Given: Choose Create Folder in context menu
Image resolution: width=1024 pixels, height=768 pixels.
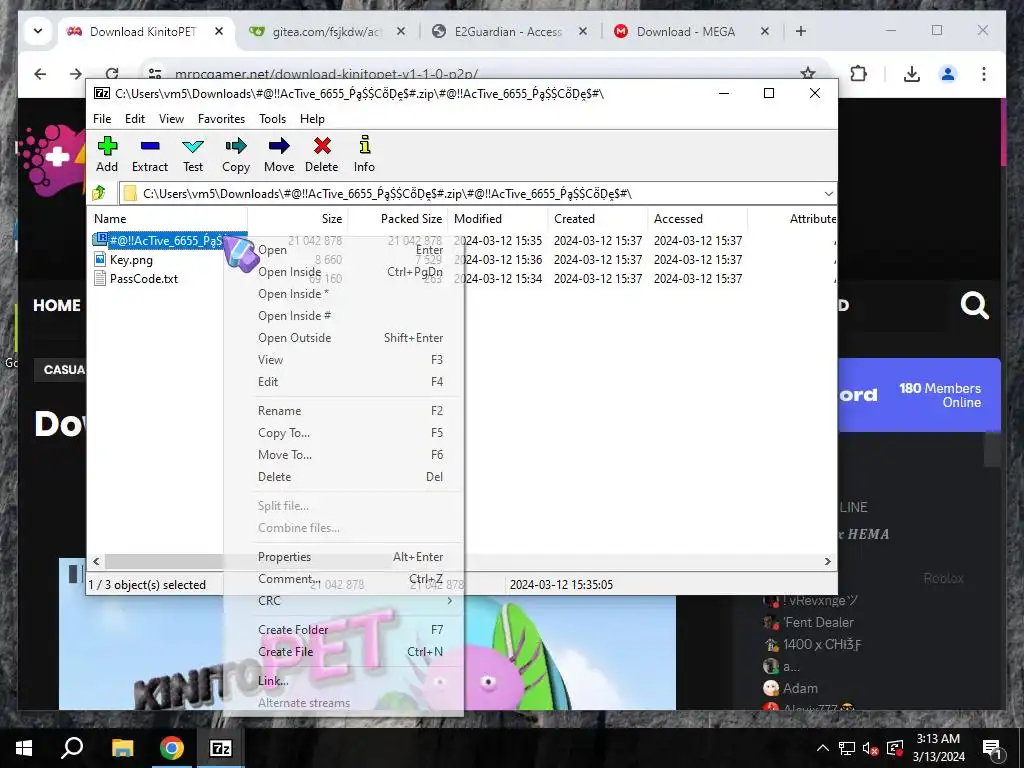Looking at the screenshot, I should point(350,630).
